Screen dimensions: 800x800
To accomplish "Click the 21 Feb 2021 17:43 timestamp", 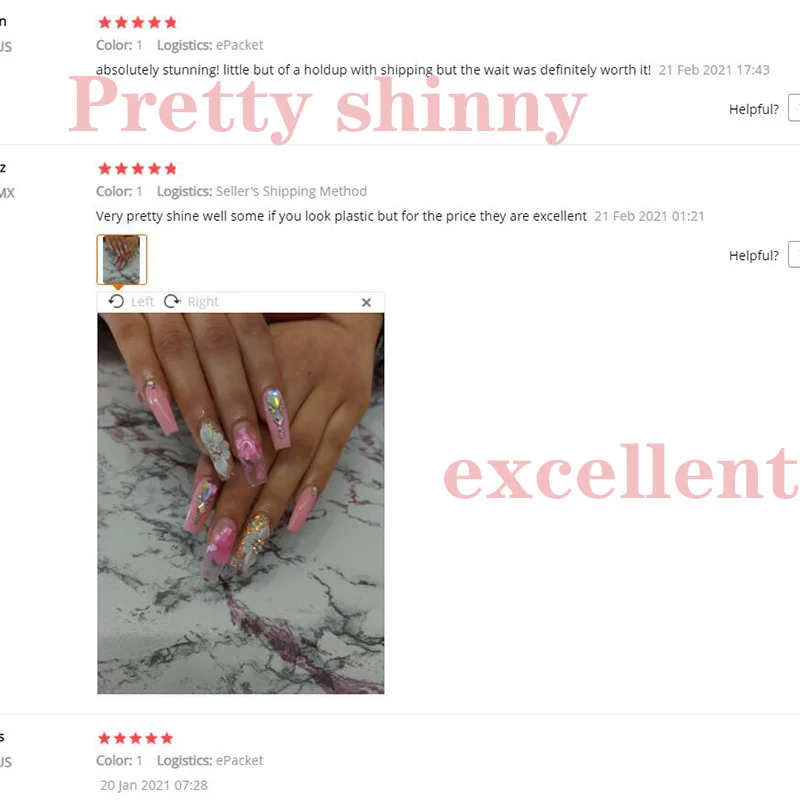I will click(x=714, y=70).
